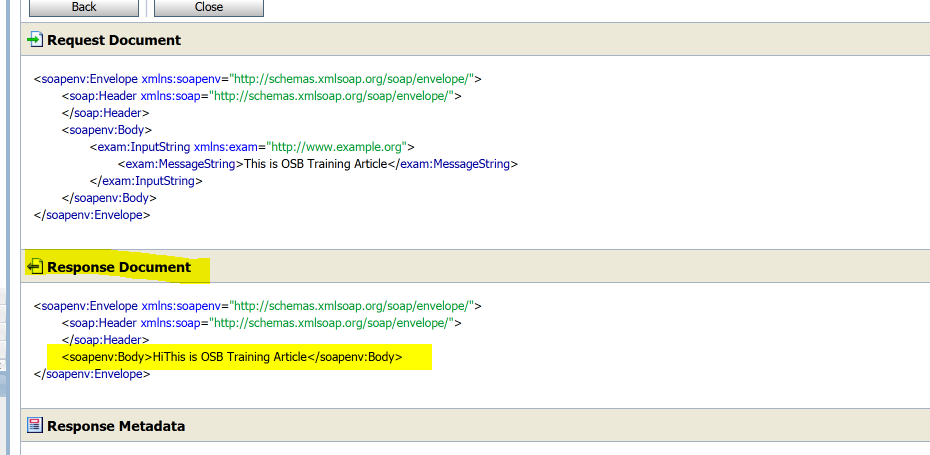Click response body 'HiThis is OSB Training Article'
This screenshot has width=930, height=455.
pos(230,357)
